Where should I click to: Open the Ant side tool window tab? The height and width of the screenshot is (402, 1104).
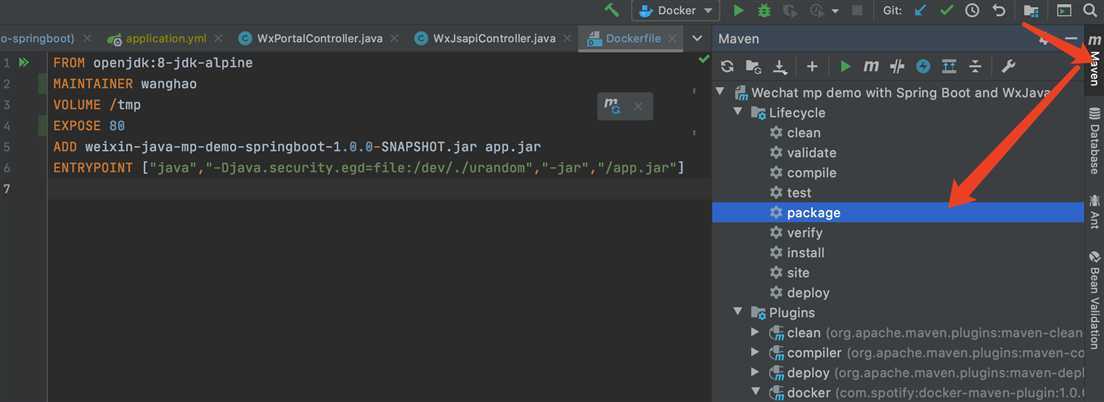[1094, 212]
